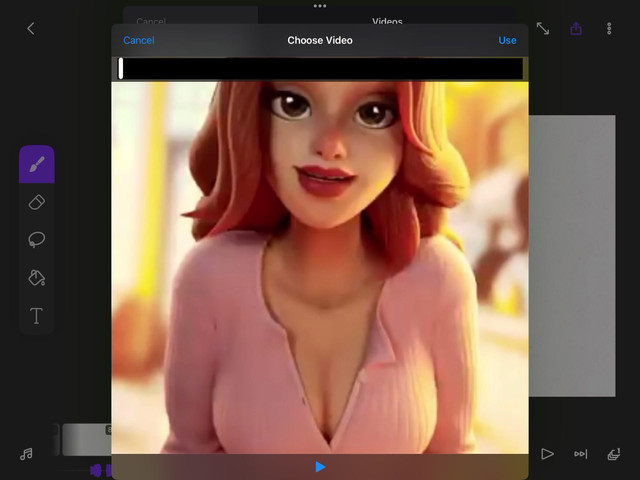Select the Brush tool

[37, 164]
